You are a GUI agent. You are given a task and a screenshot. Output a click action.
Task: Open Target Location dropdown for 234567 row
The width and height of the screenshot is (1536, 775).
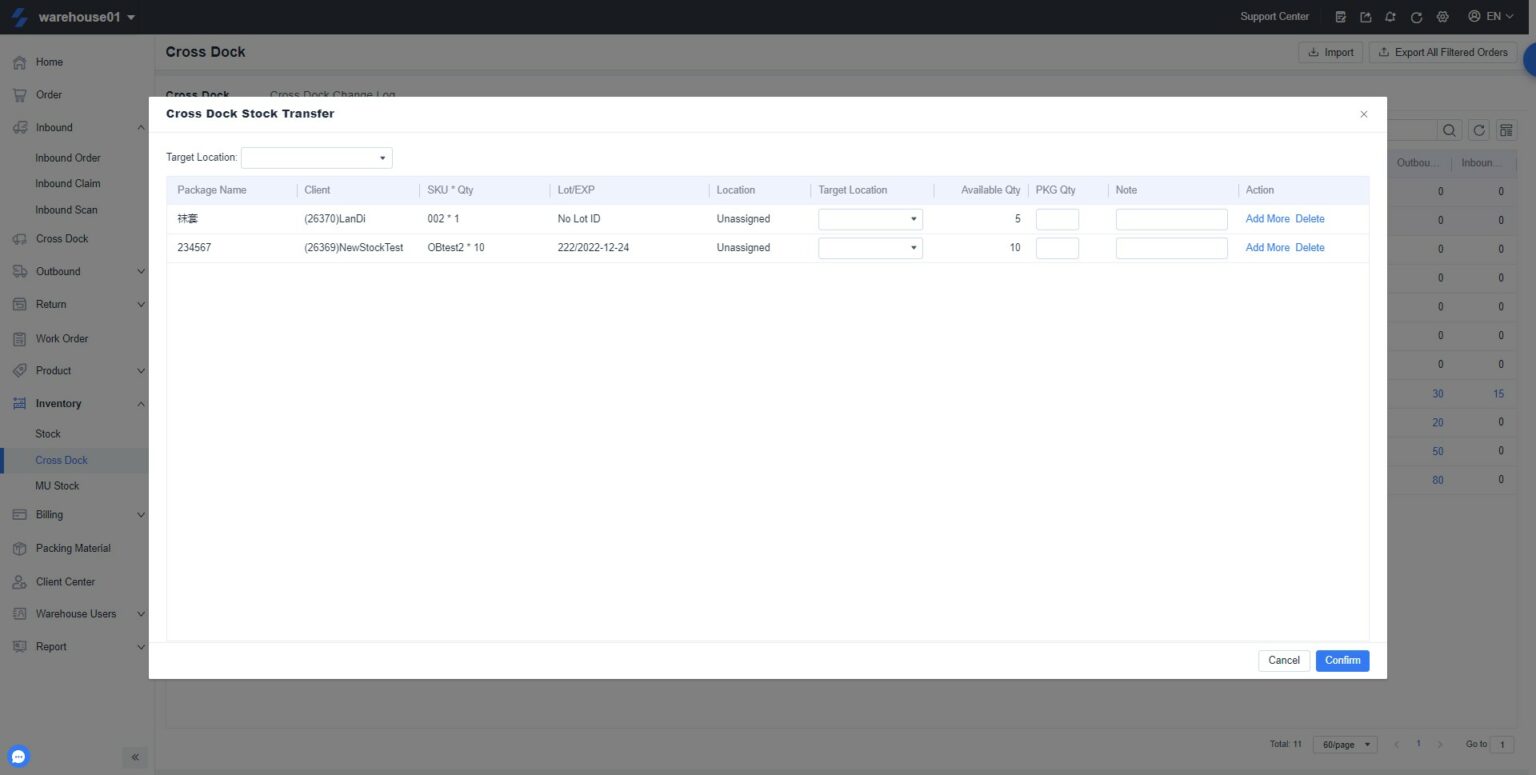[x=869, y=247]
